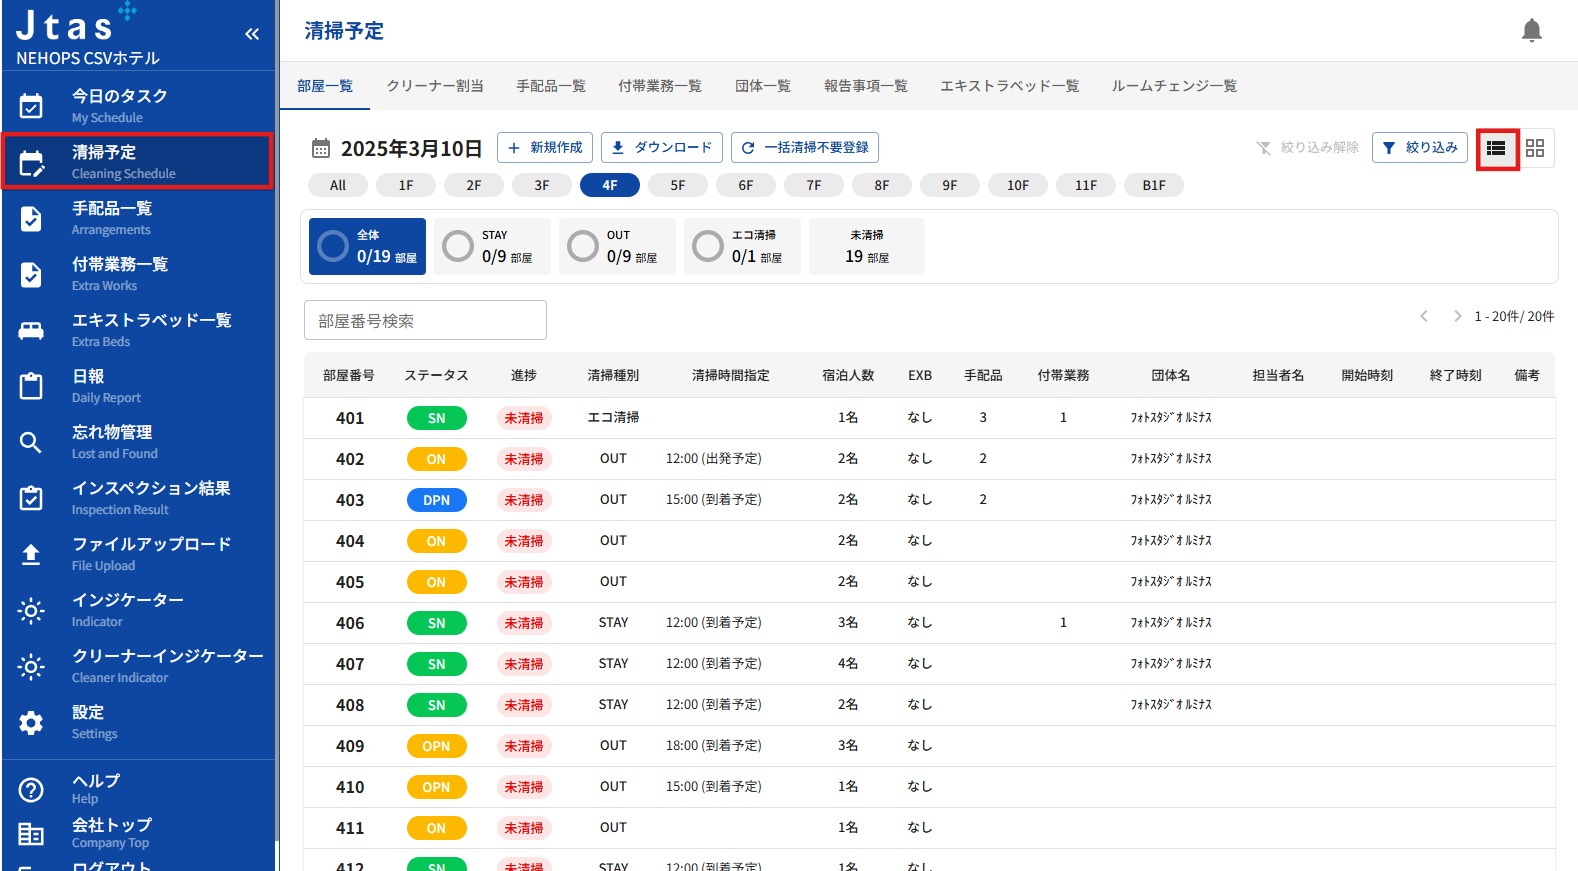The height and width of the screenshot is (871, 1578).
Task: Open File Upload in sidebar
Action: 138,553
